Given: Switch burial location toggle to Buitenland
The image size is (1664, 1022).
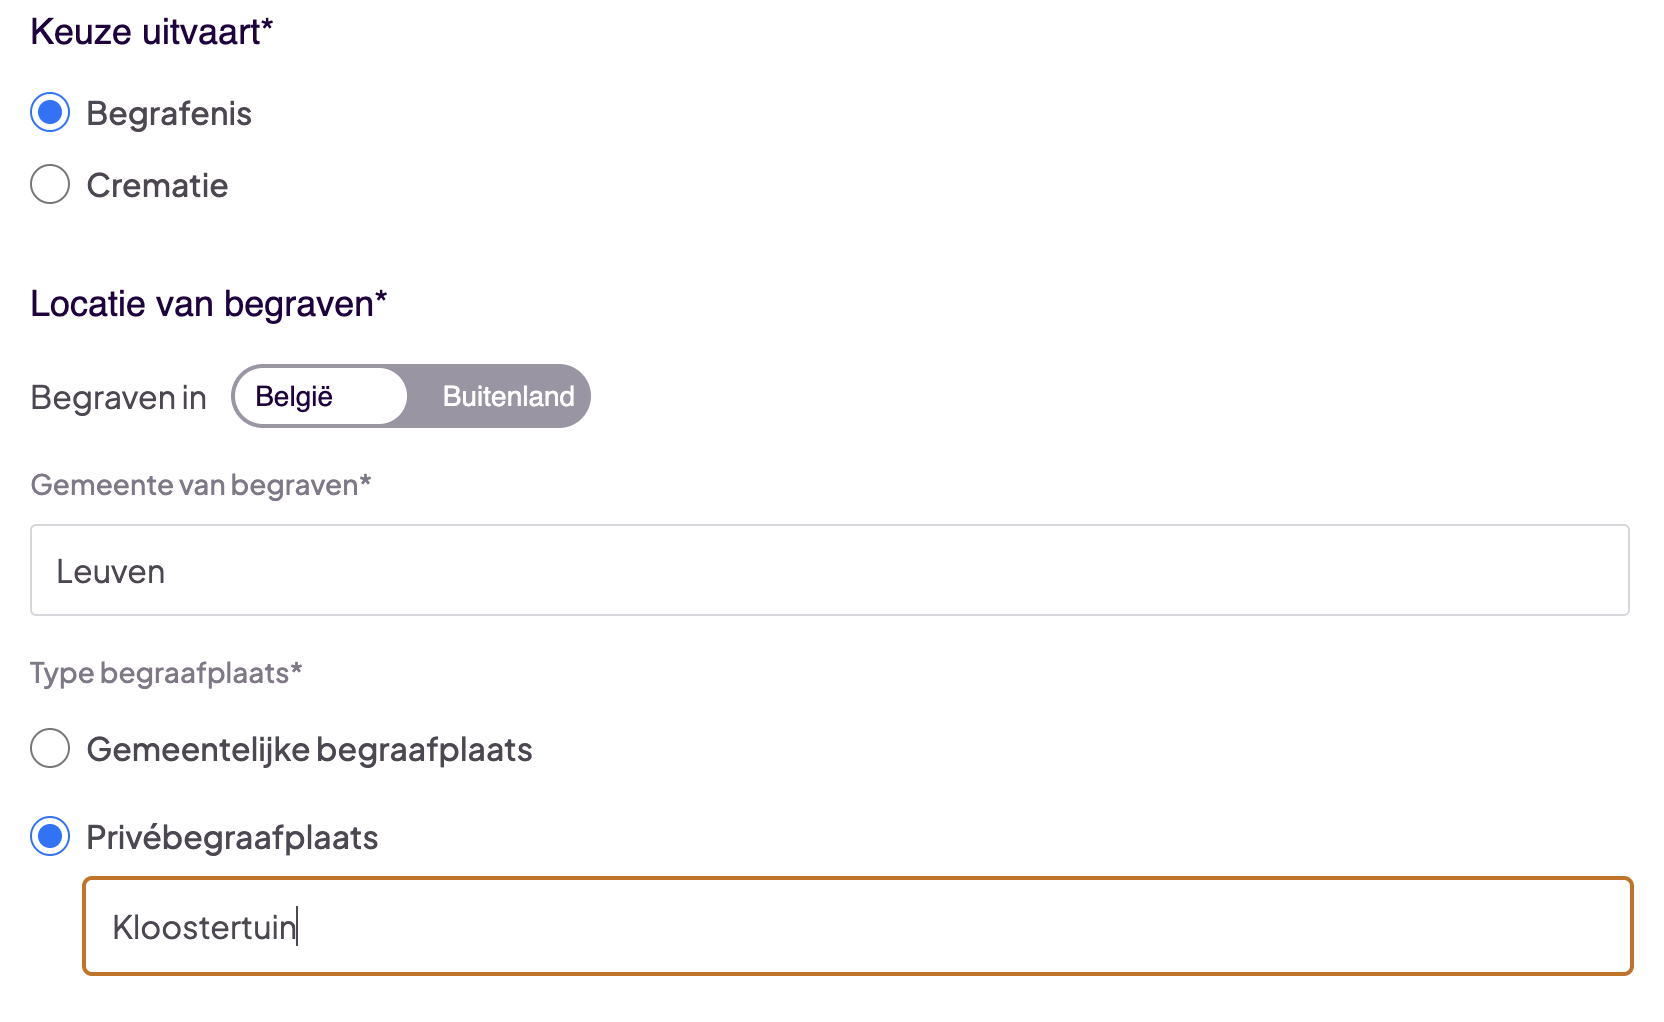Looking at the screenshot, I should (508, 397).
